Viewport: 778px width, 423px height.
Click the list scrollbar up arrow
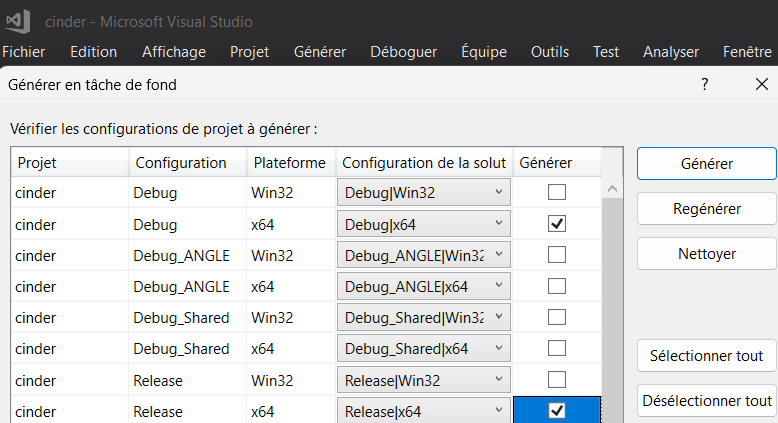tap(612, 189)
